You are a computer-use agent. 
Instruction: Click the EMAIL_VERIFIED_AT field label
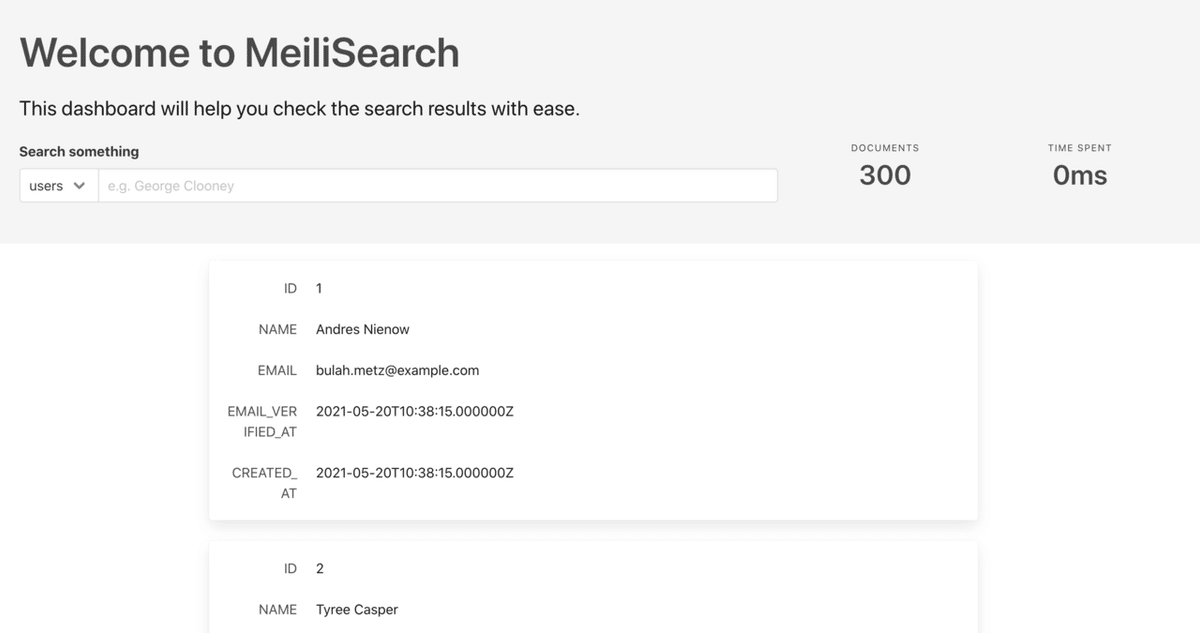263,421
